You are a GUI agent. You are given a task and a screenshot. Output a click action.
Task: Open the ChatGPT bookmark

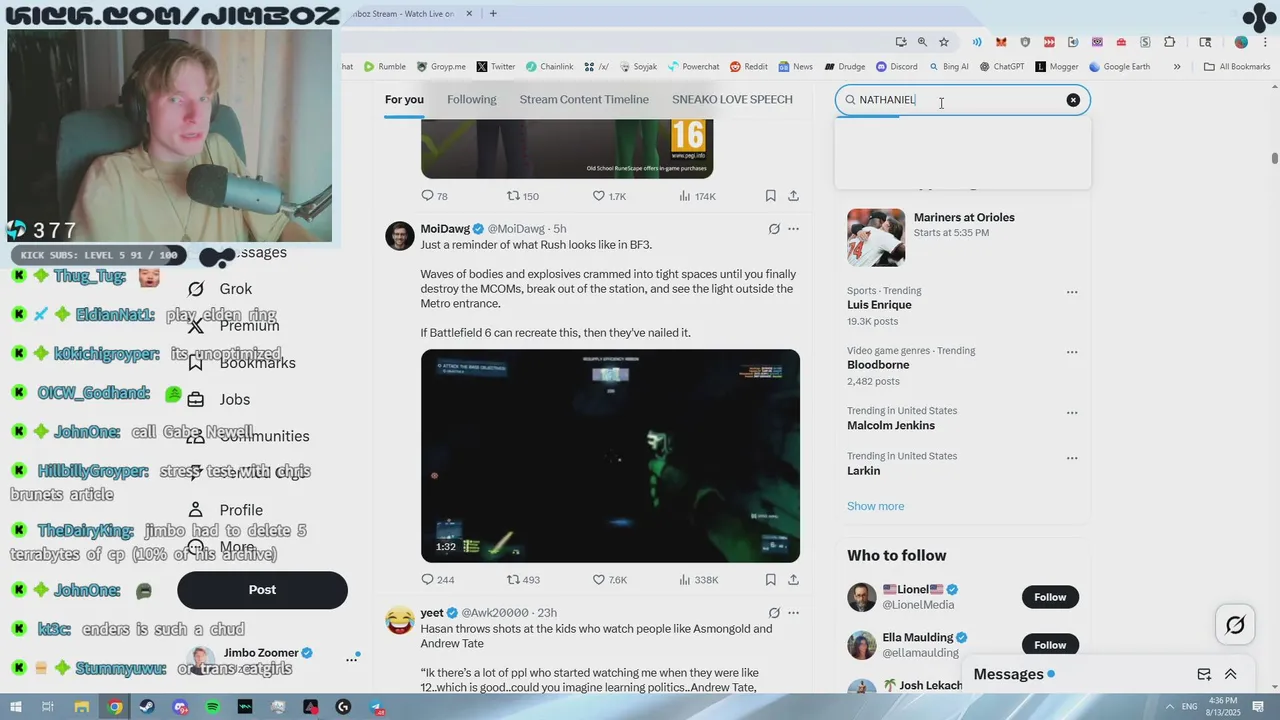tap(1002, 67)
